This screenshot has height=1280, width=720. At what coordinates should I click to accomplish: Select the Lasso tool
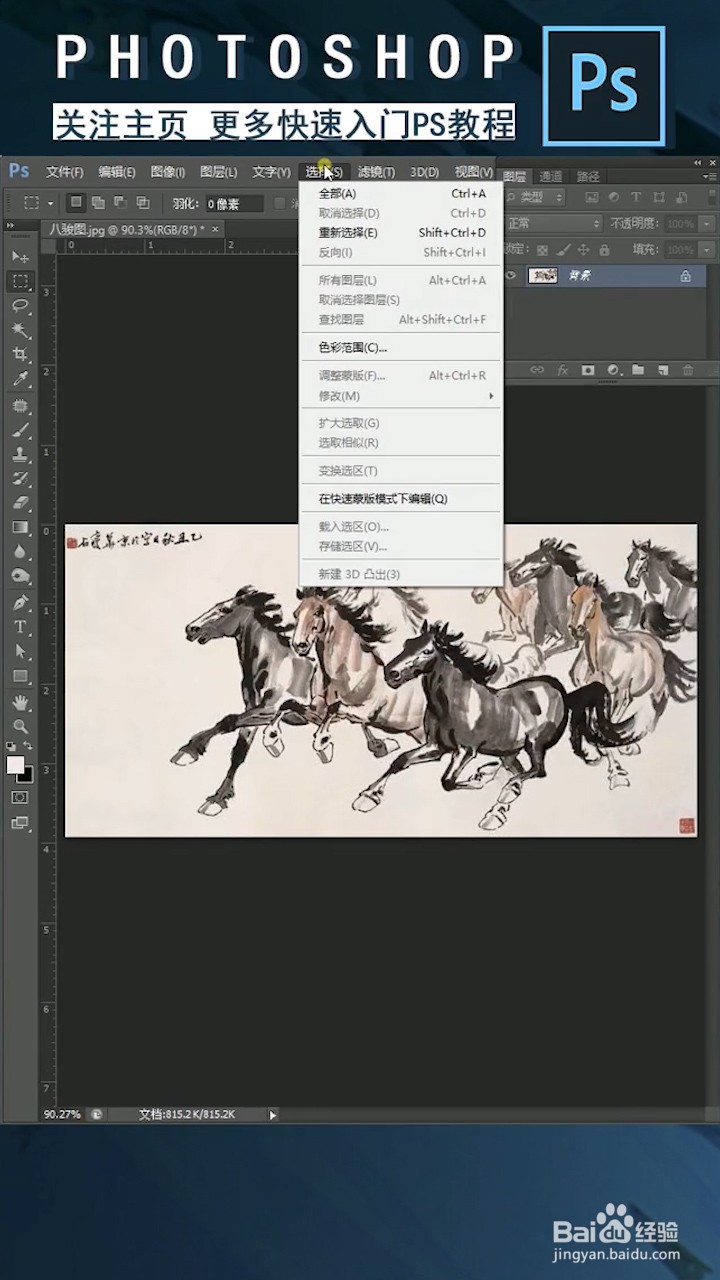pos(20,306)
